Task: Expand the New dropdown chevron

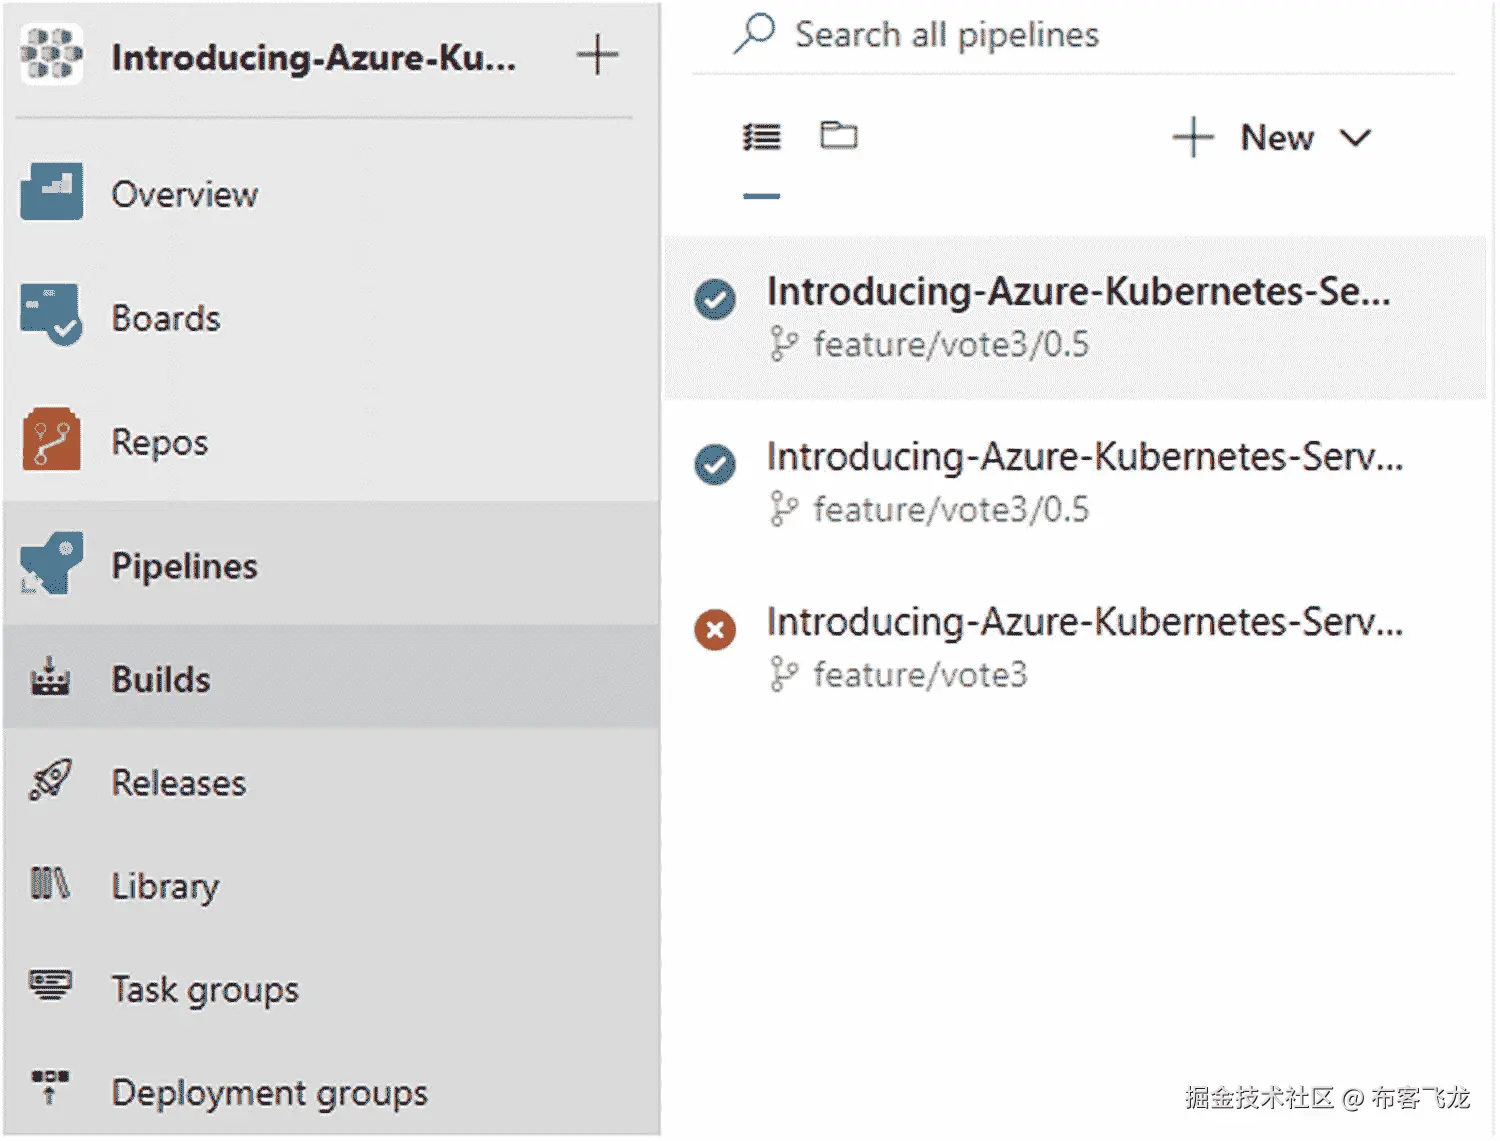Action: [1356, 138]
